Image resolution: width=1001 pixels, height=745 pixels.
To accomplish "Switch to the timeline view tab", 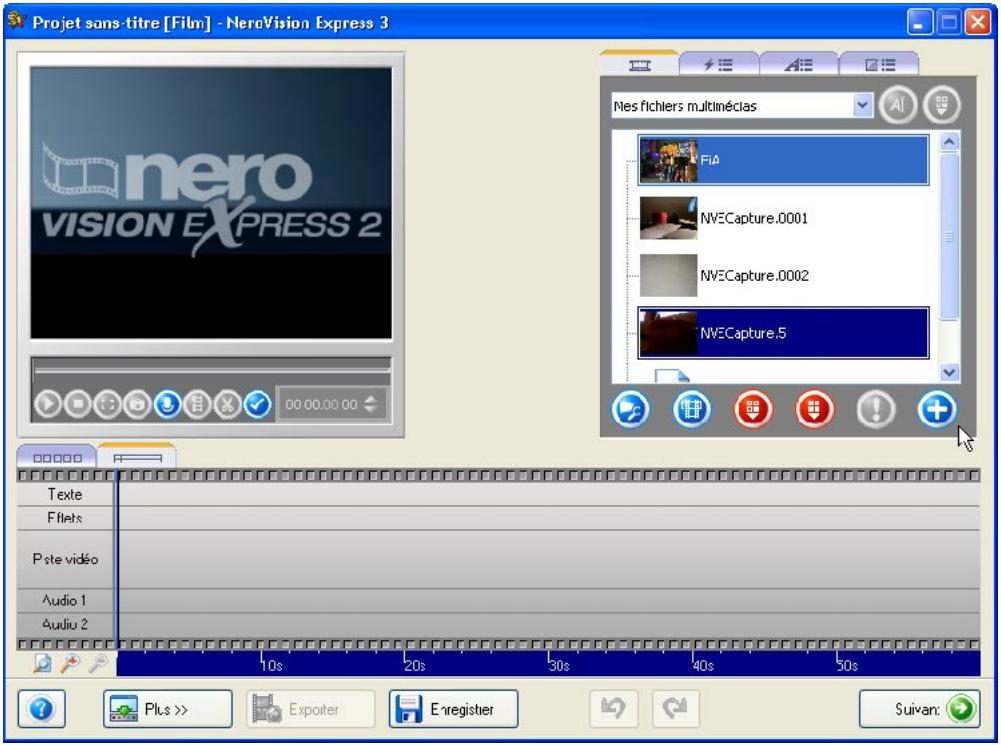I will 137,457.
